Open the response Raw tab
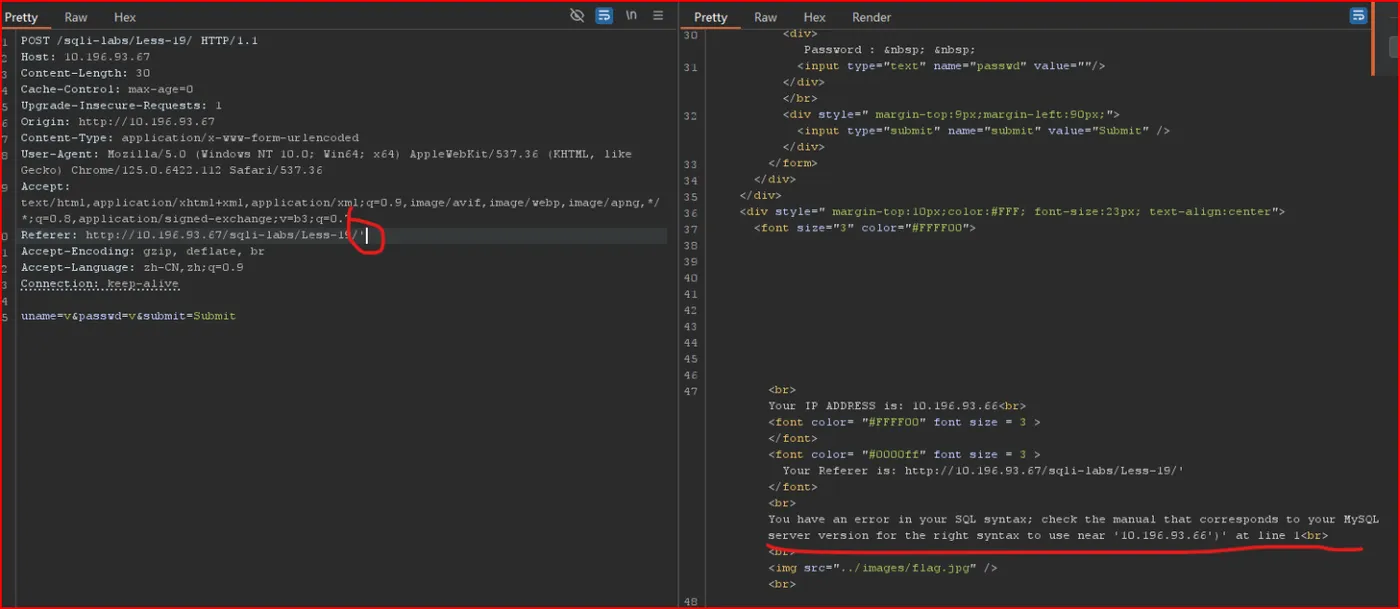Screen dimensions: 1400x609 pyautogui.click(x=765, y=17)
